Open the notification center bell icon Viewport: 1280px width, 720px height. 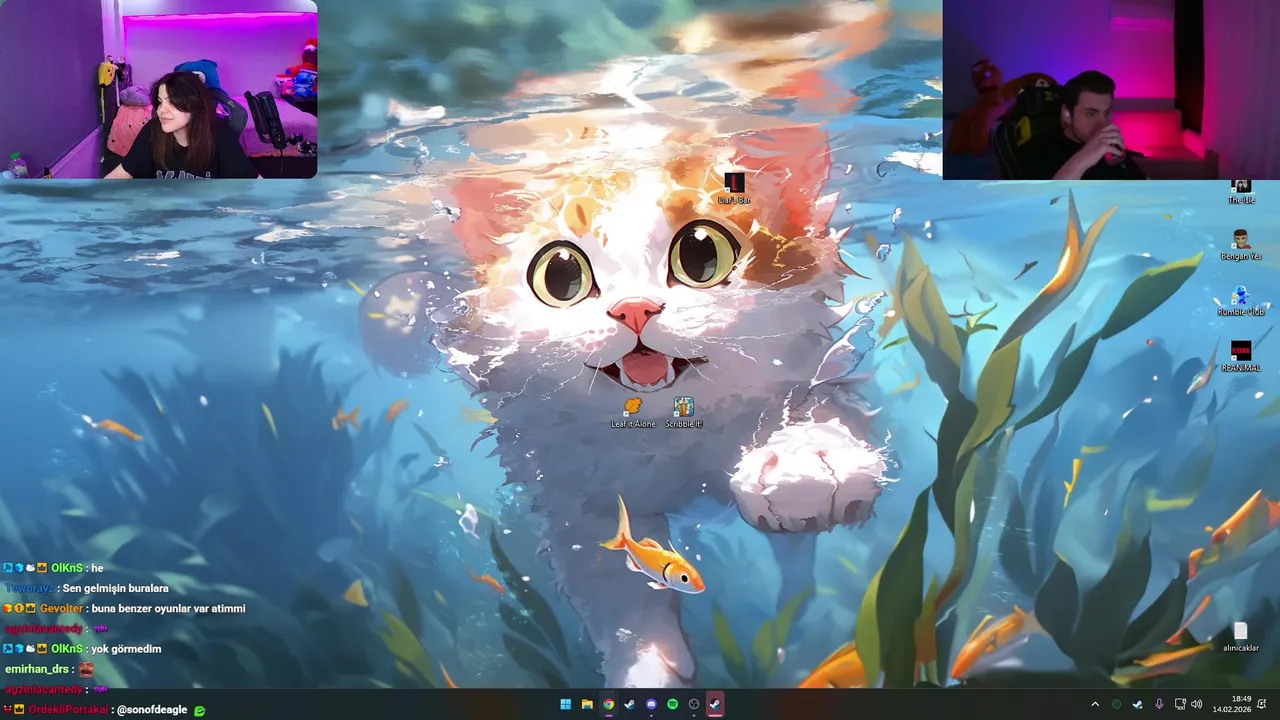(x=1262, y=704)
